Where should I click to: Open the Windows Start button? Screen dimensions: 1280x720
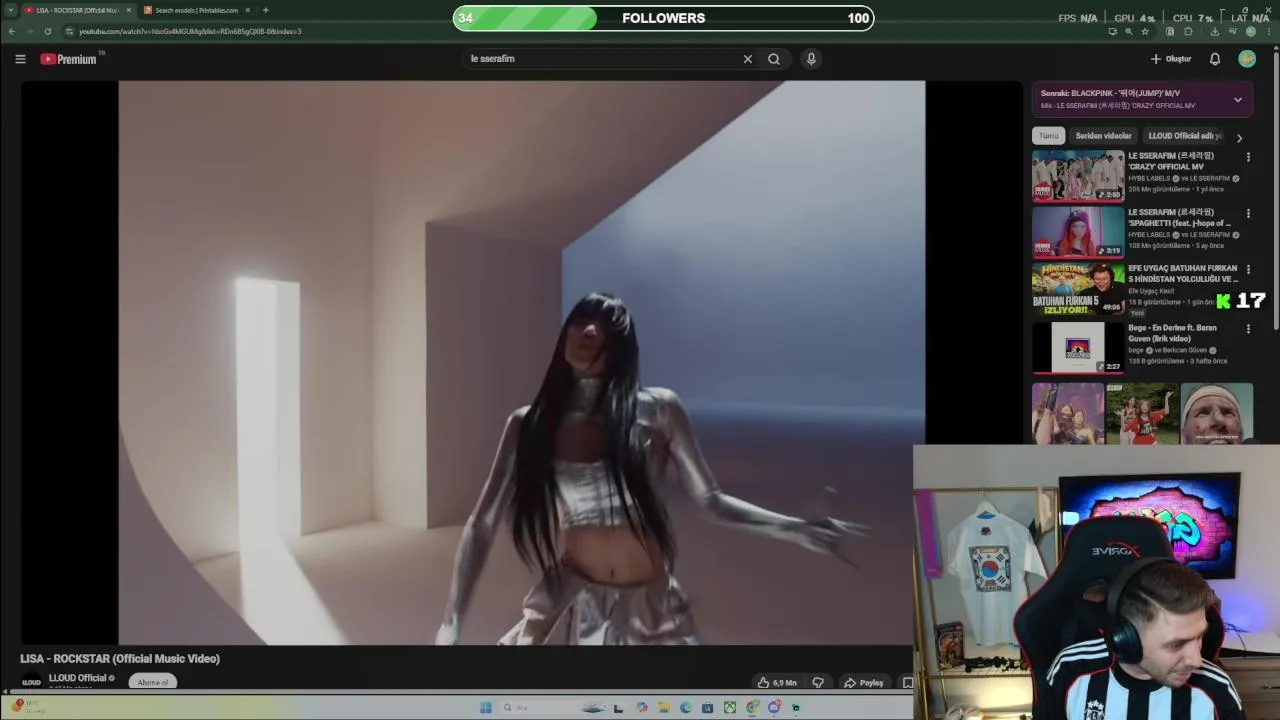point(486,707)
